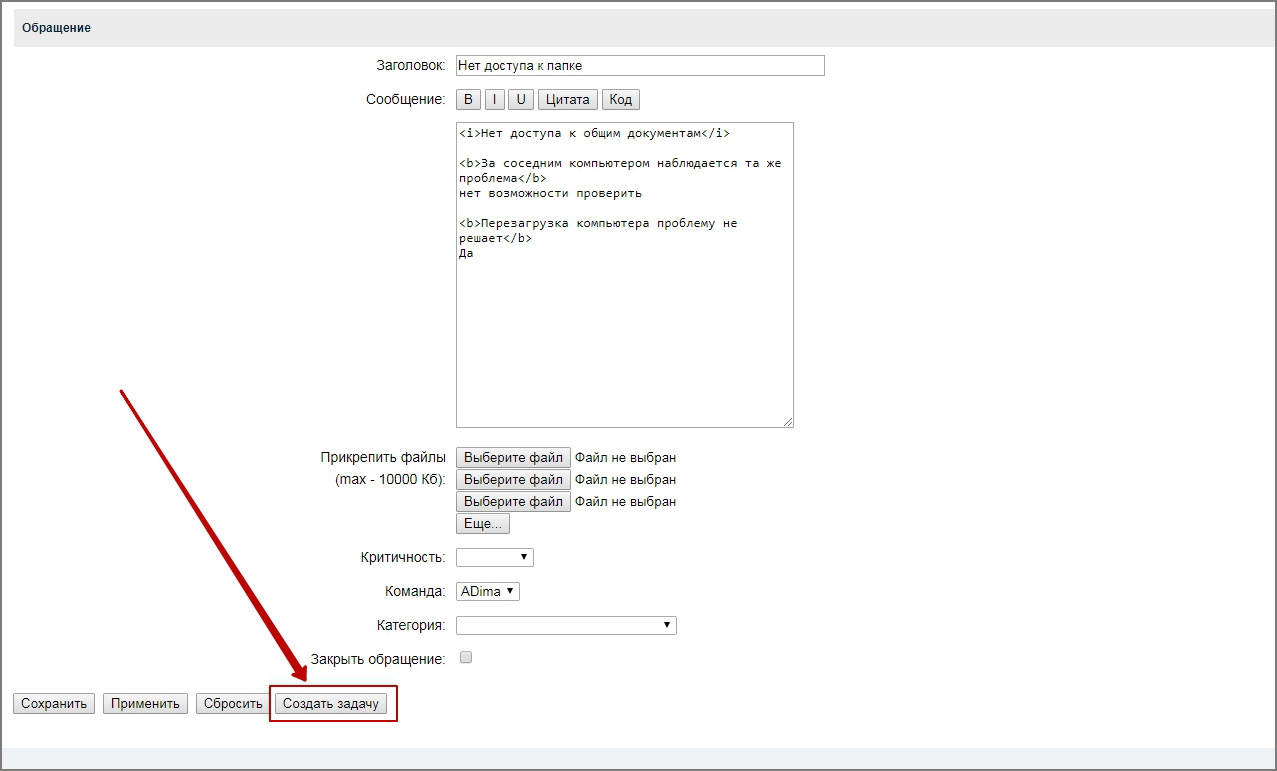Click the third Выберите файл button
Viewport: 1277px width, 771px height.
[x=513, y=502]
